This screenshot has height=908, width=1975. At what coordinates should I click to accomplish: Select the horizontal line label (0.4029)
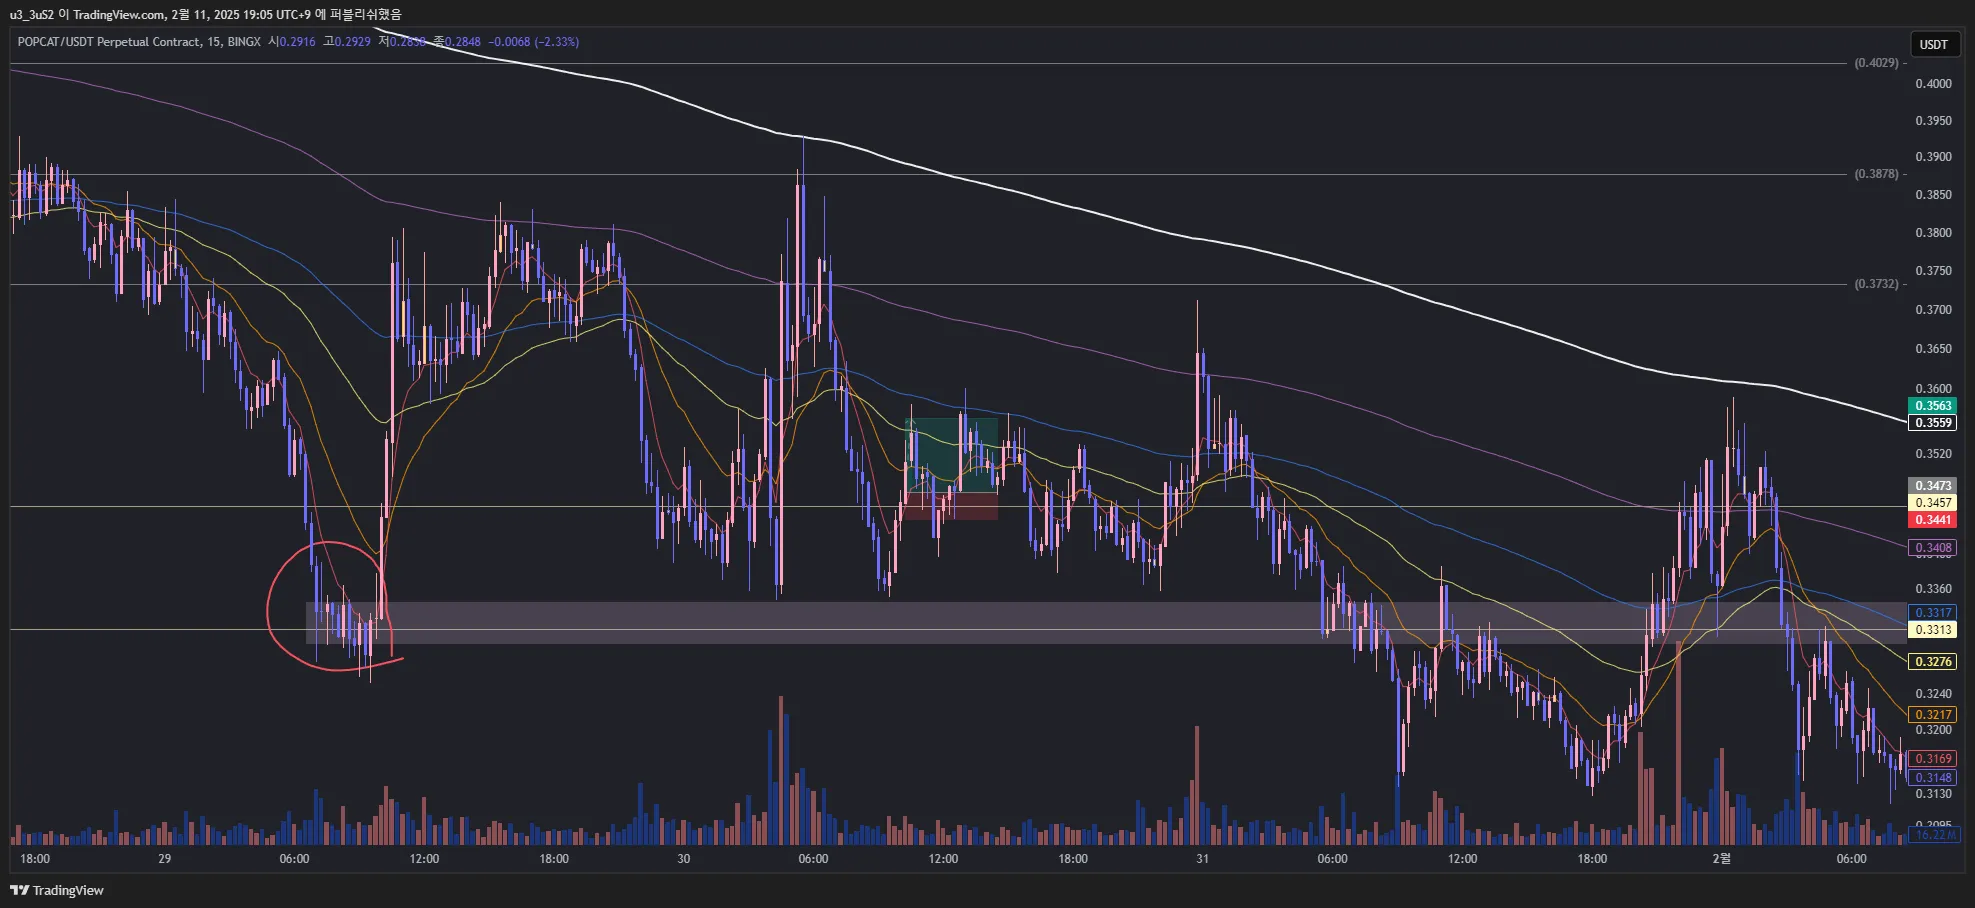[x=1876, y=63]
